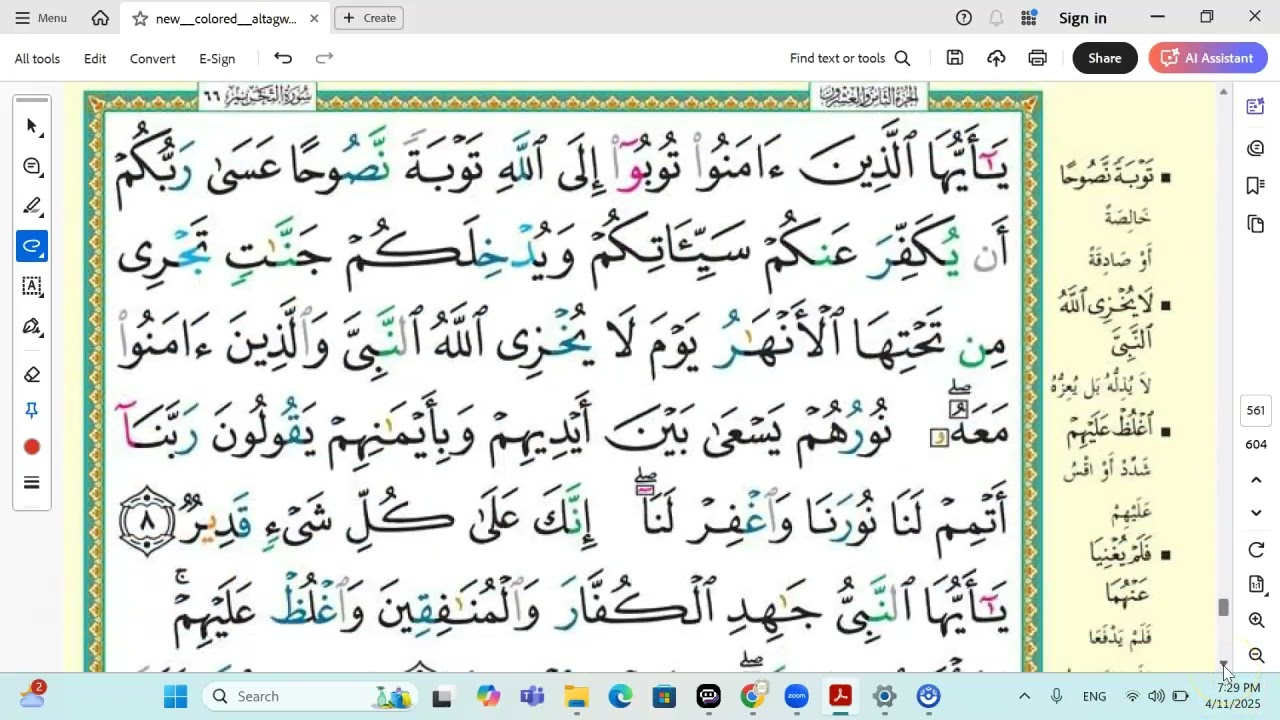Select the Add text box tool

32,286
